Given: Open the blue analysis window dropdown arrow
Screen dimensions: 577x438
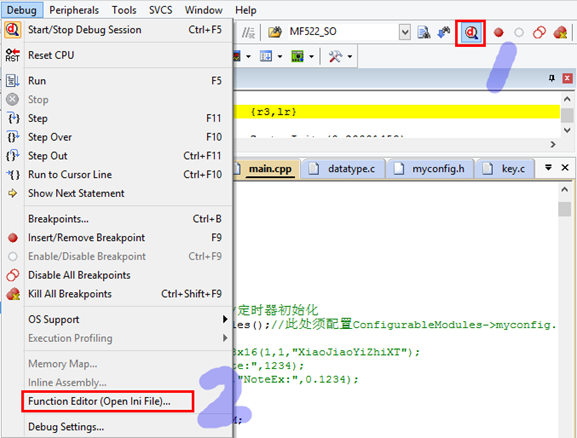Looking at the screenshot, I should point(280,57).
